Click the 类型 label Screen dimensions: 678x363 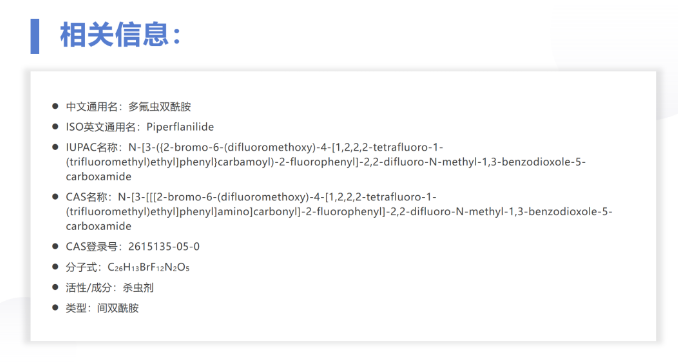[76, 308]
